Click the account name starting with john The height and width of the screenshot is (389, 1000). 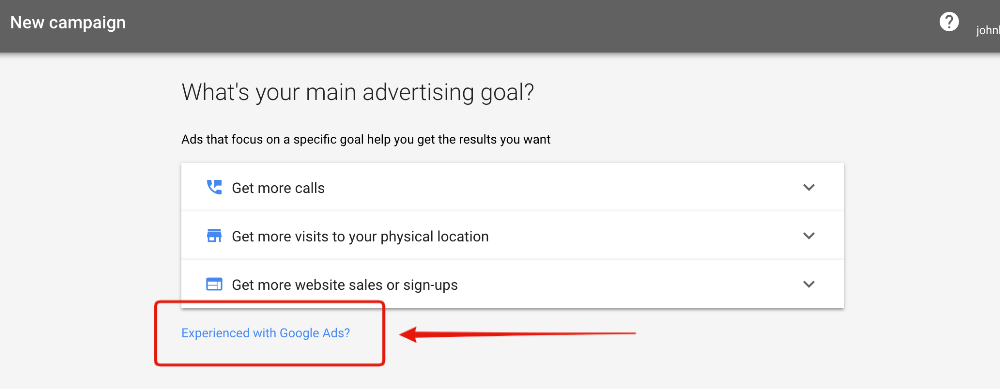pyautogui.click(x=988, y=30)
